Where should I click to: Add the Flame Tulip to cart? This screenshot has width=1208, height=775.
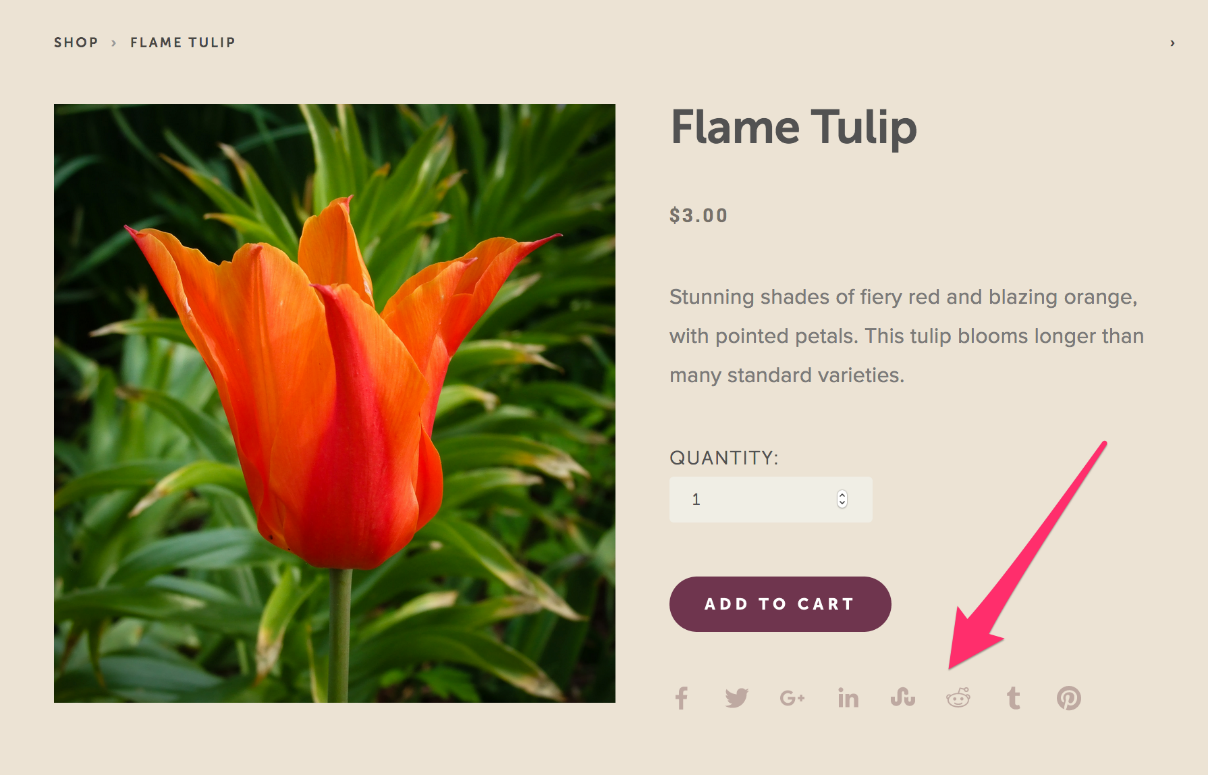point(780,604)
